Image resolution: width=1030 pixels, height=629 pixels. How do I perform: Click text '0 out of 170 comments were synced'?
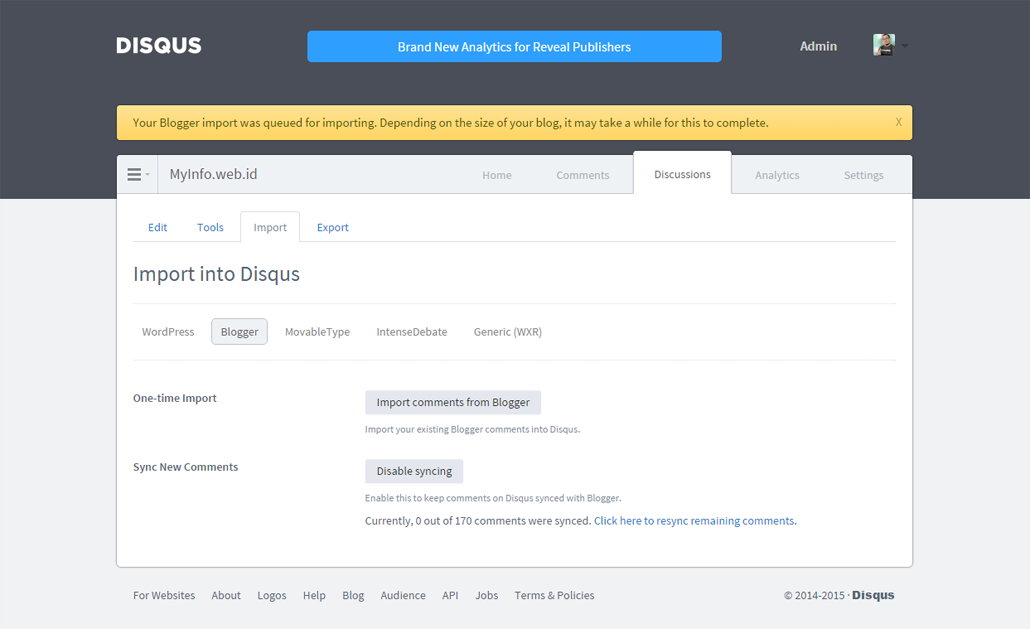[x=503, y=521]
